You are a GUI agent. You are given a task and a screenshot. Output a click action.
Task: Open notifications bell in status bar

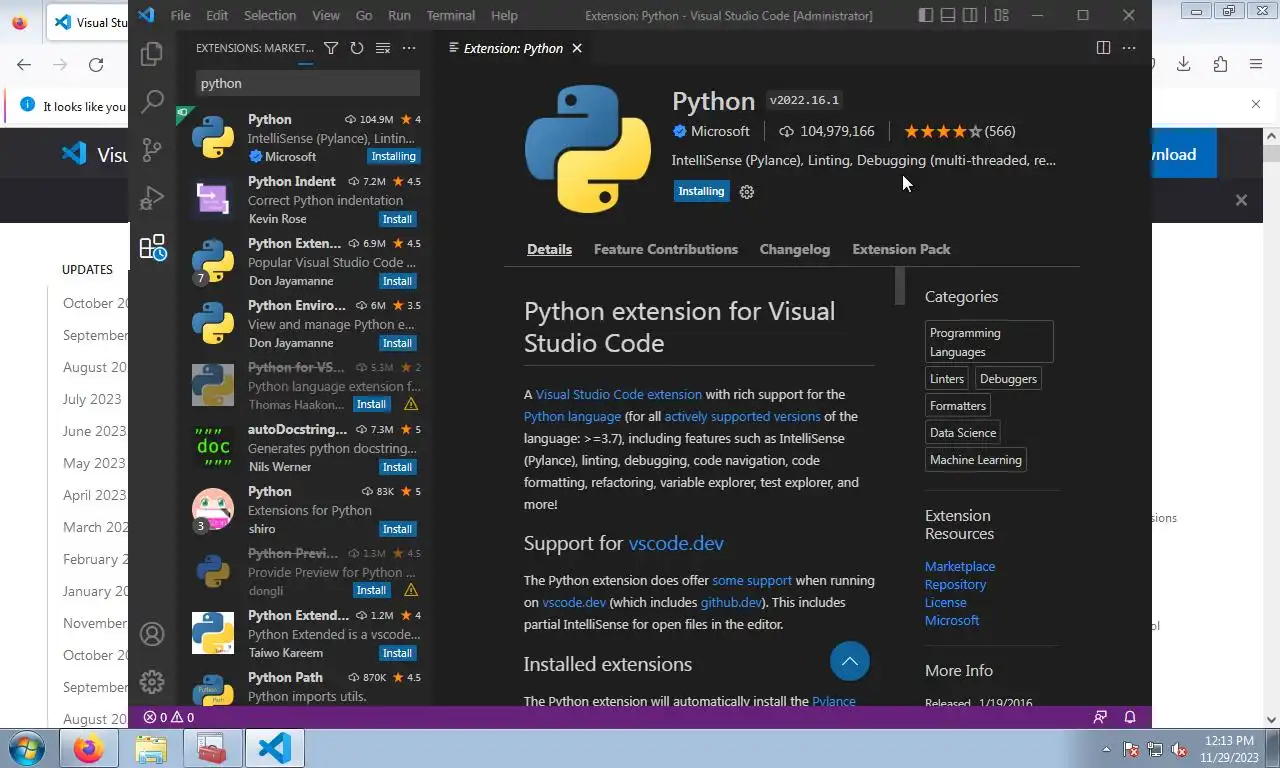tap(1130, 717)
